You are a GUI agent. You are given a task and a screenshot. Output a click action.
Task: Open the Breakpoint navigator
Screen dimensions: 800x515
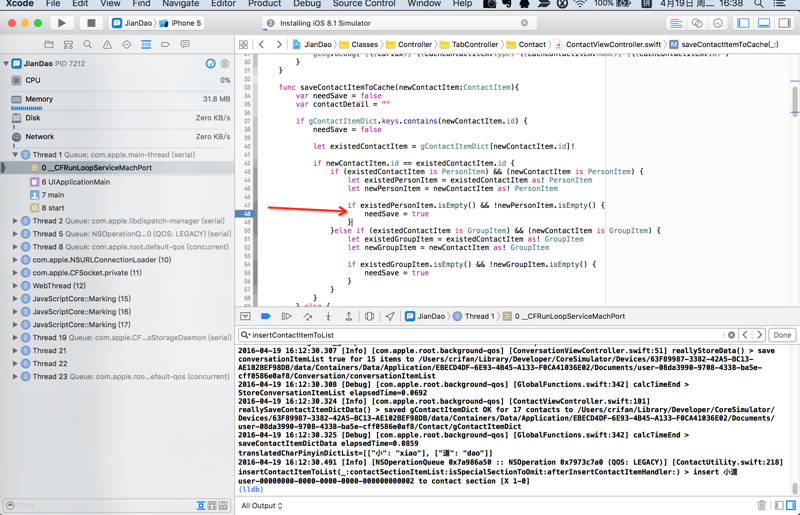click(x=165, y=45)
